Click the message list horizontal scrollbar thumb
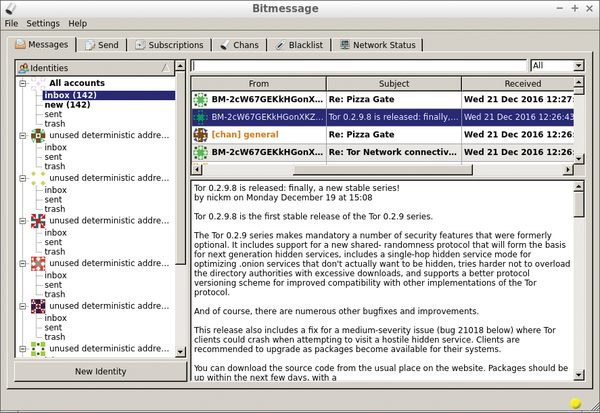The height and width of the screenshot is (413, 600). click(x=383, y=170)
